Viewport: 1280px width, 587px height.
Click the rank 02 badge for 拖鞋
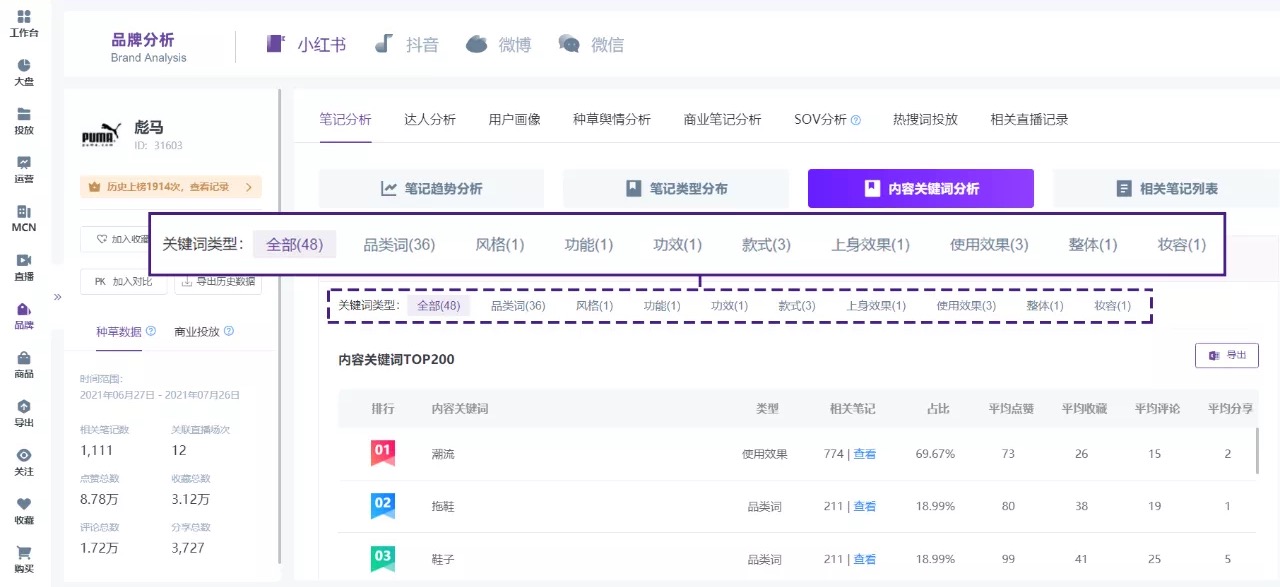point(382,505)
